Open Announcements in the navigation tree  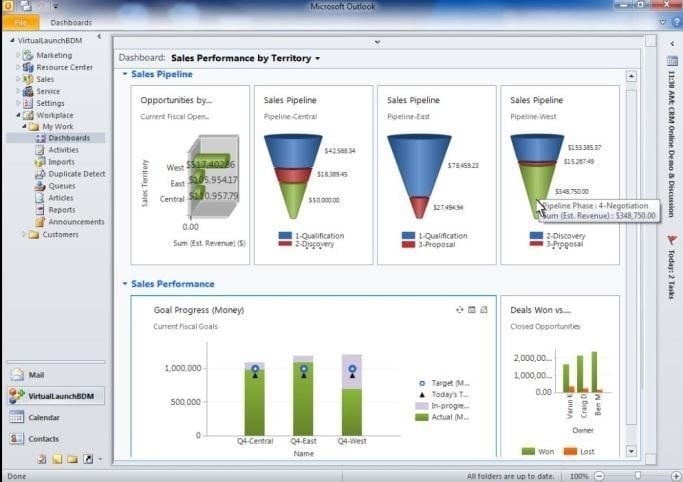[75, 222]
